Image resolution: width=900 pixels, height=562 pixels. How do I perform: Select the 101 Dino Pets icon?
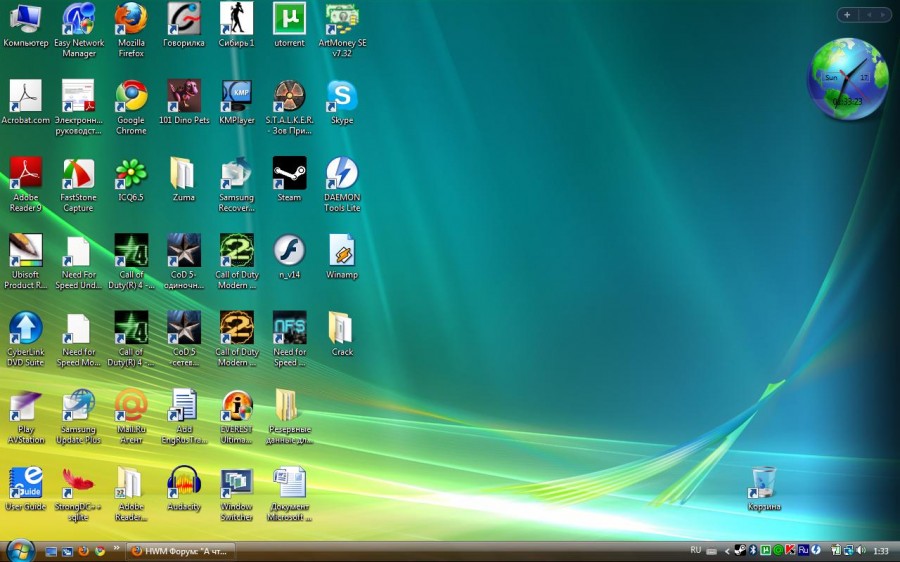point(184,103)
